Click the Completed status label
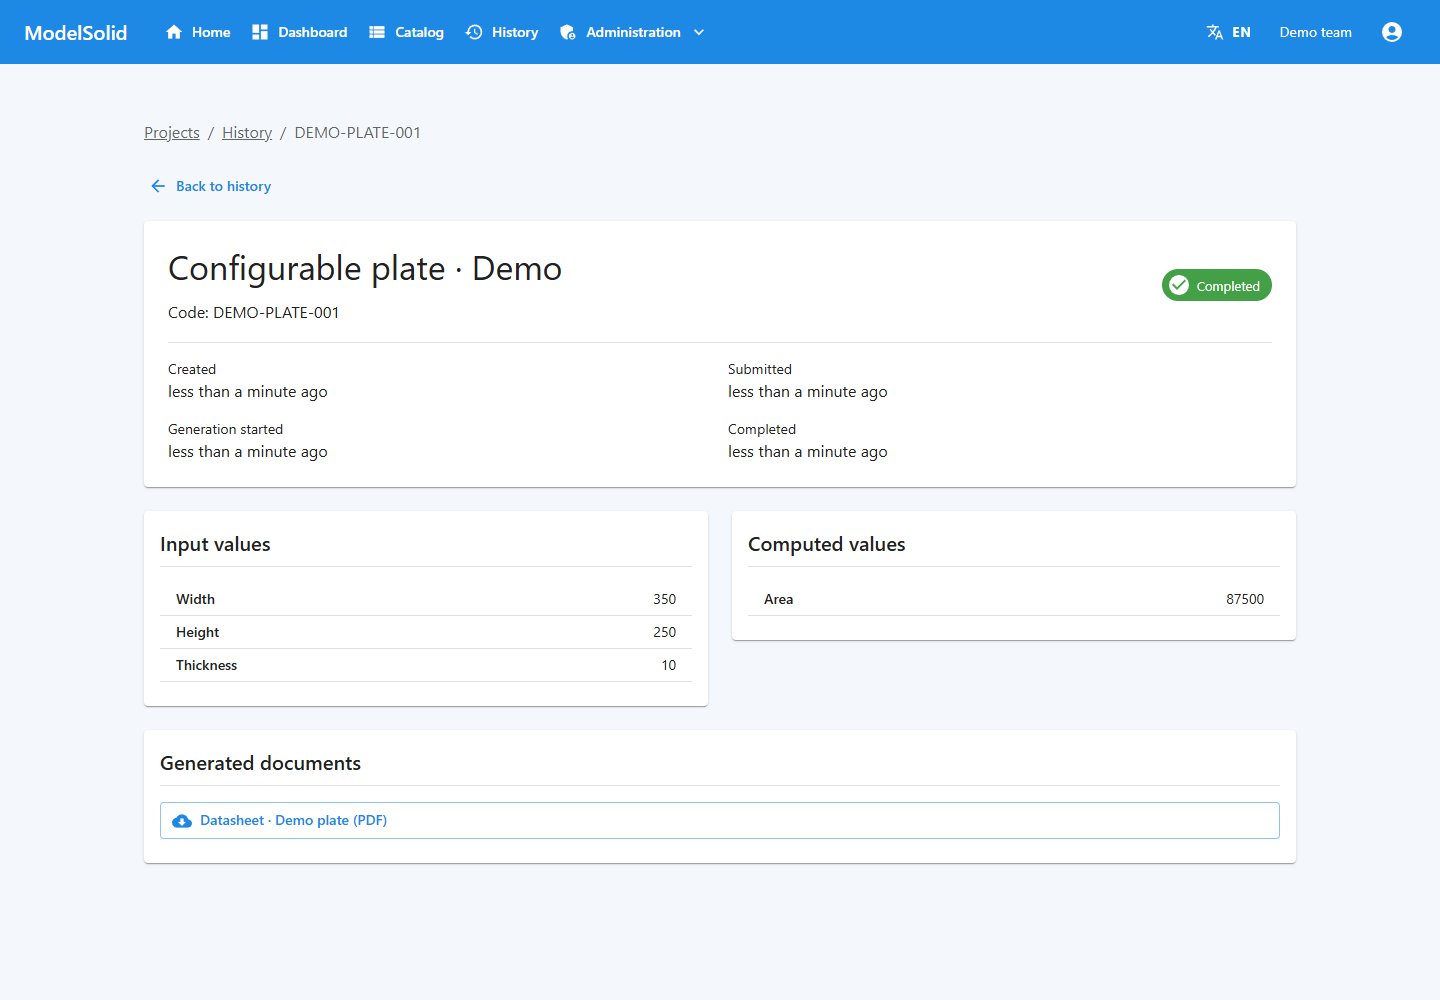 [x=1228, y=286]
